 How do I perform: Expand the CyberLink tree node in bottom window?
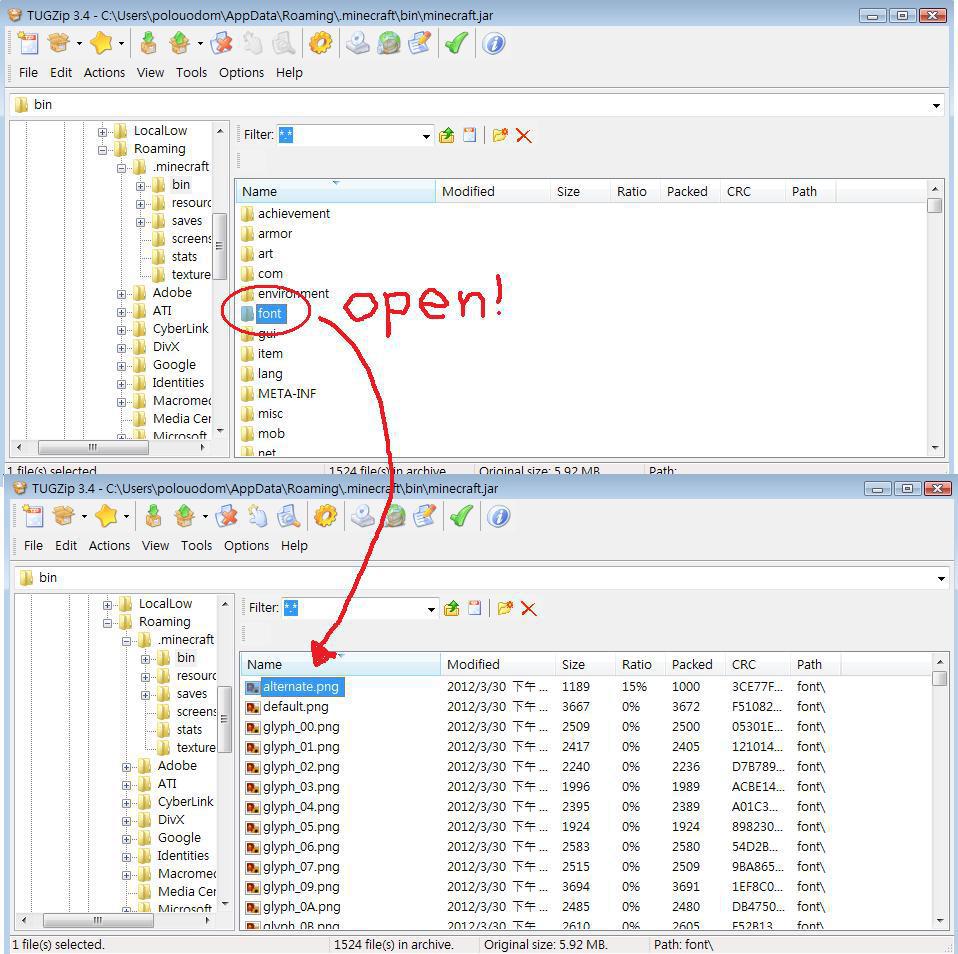tap(126, 802)
